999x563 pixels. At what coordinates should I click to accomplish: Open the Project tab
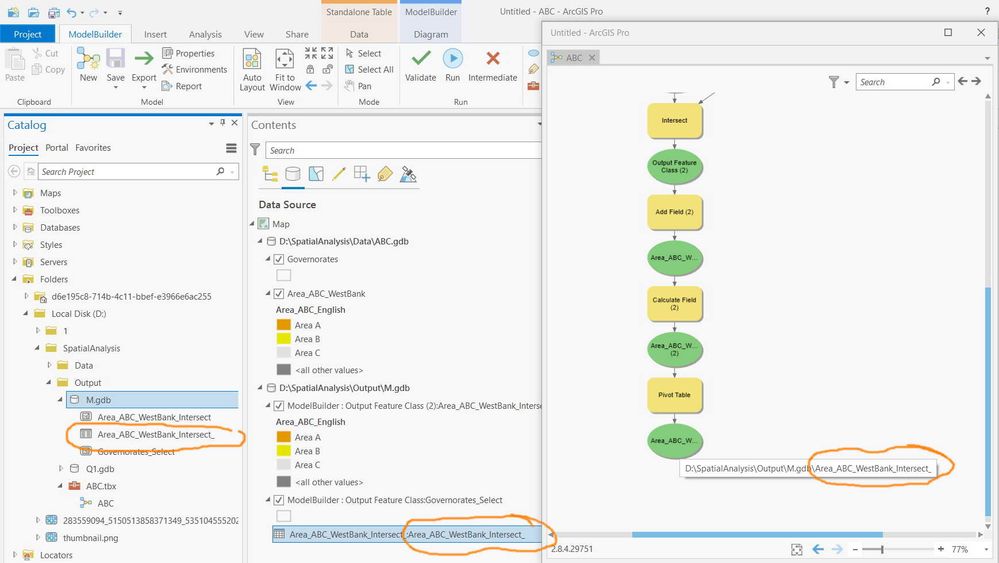click(x=27, y=34)
